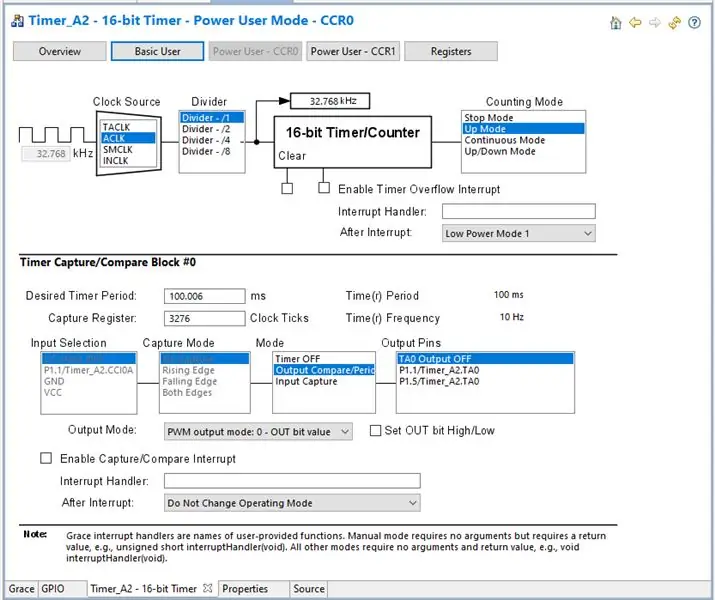715x600 pixels.
Task: Select Up/Down Mode counting mode
Action: coord(523,151)
